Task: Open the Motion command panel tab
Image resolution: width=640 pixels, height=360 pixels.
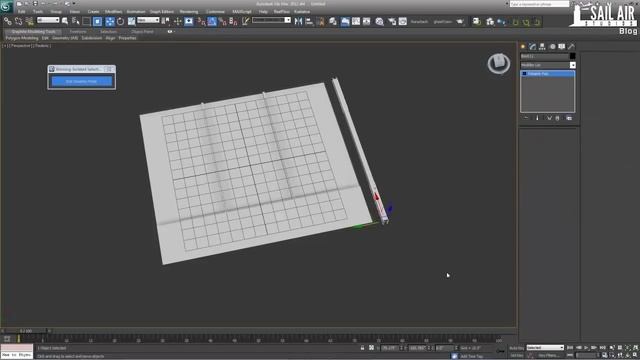Action: (x=552, y=47)
